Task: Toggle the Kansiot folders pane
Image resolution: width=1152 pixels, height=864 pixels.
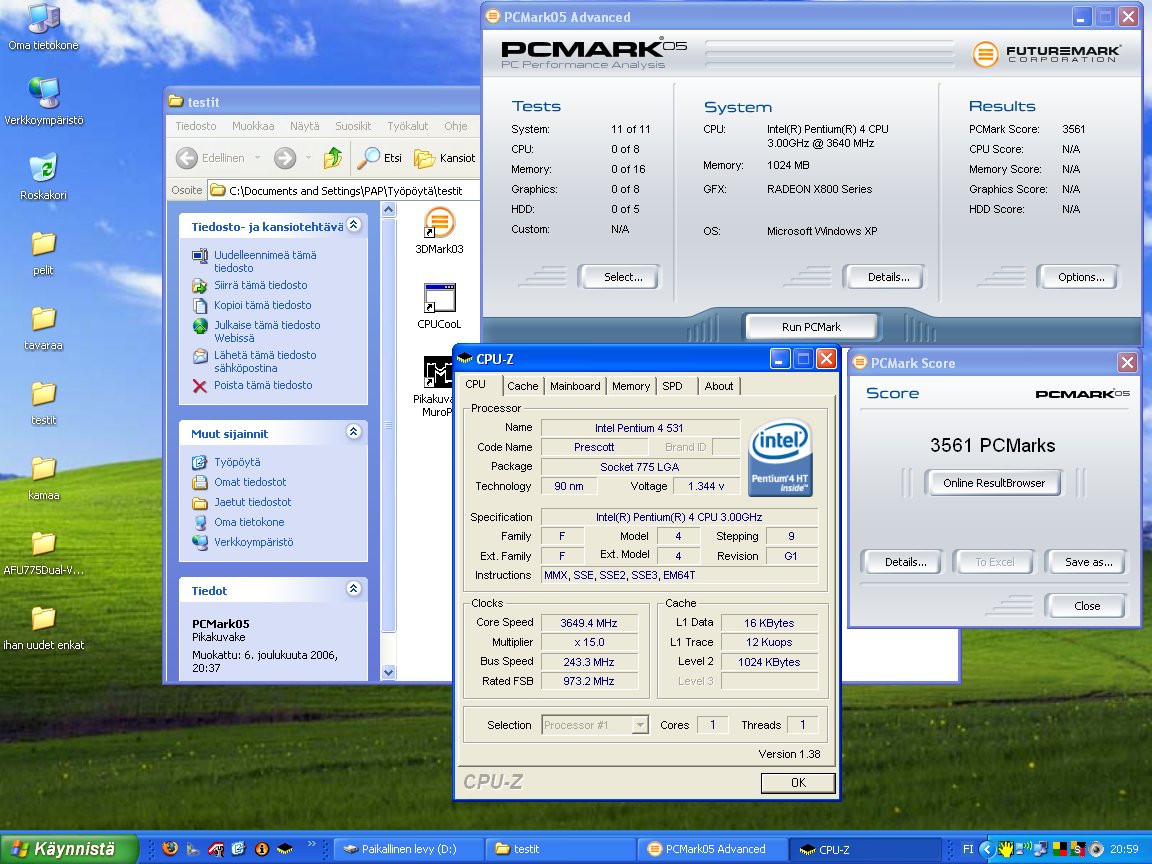Action: point(444,157)
